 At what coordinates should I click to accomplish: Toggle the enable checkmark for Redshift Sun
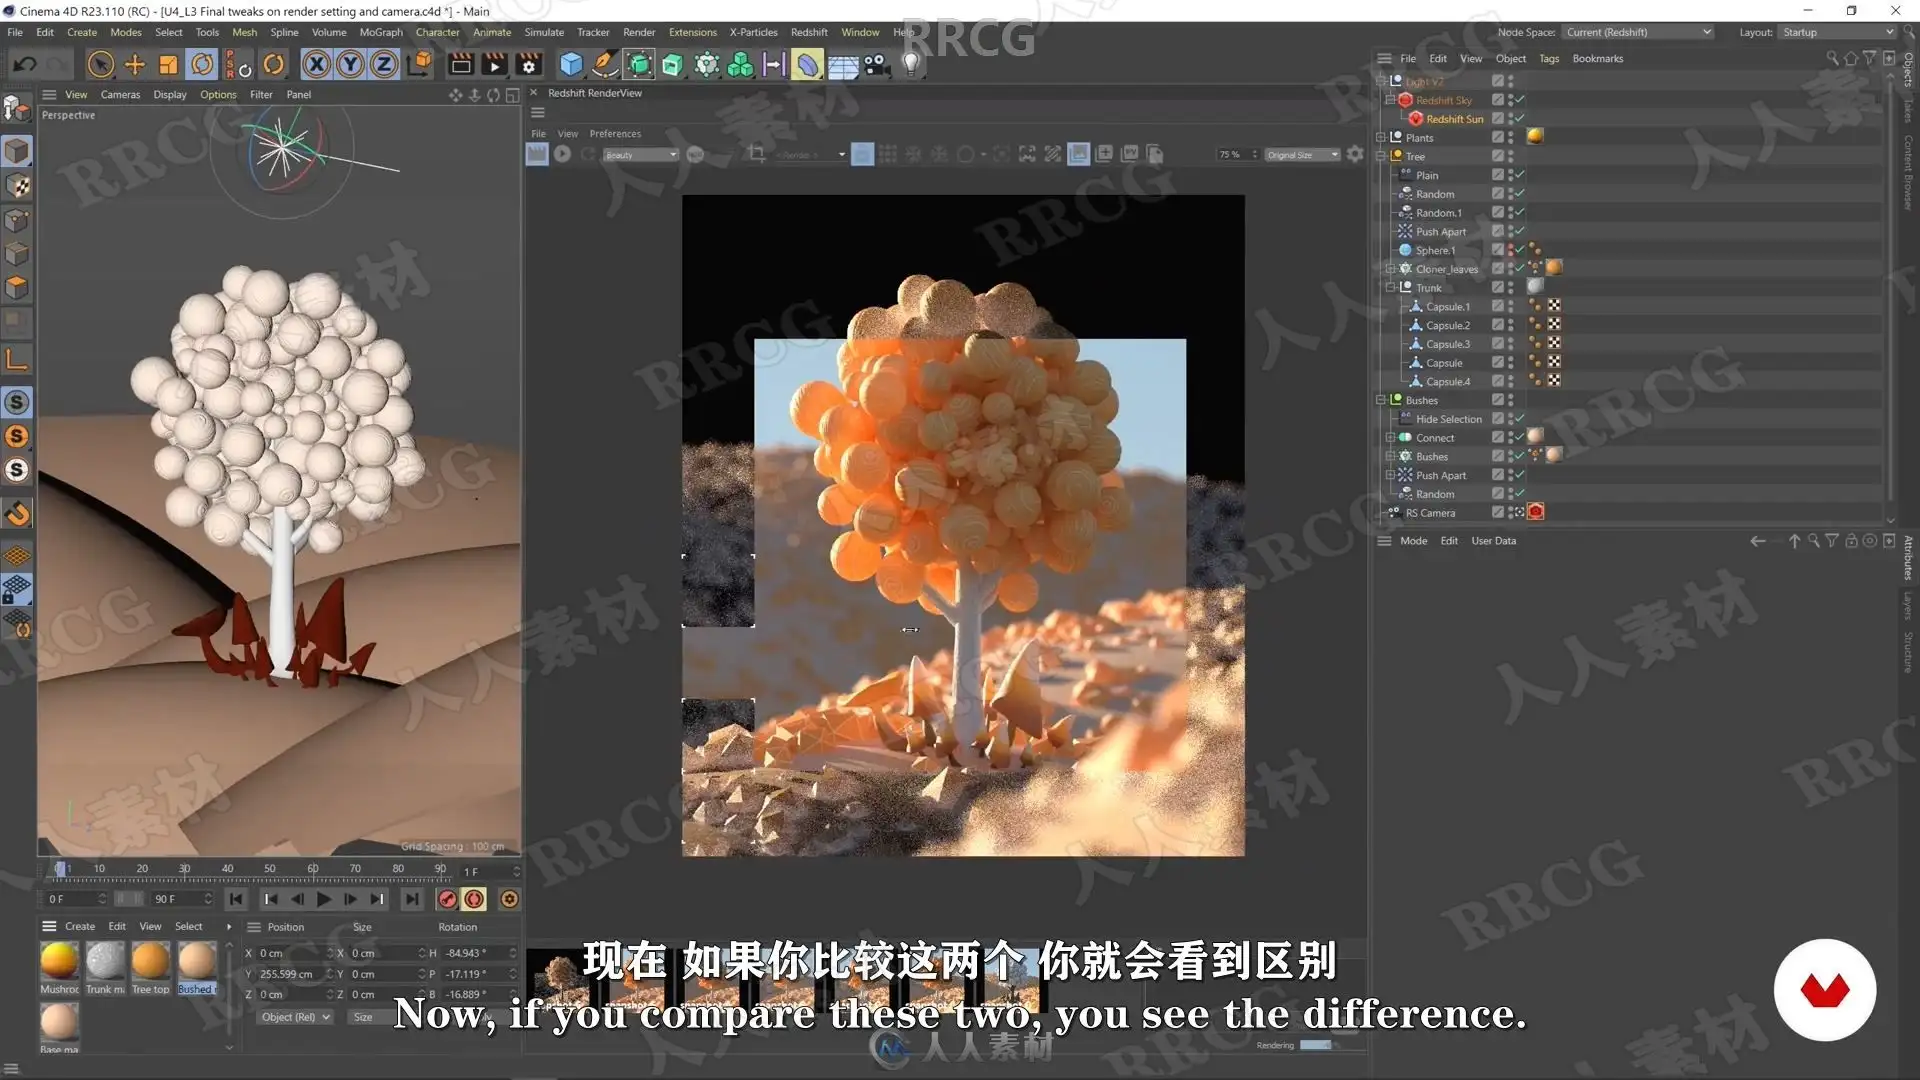click(1519, 119)
